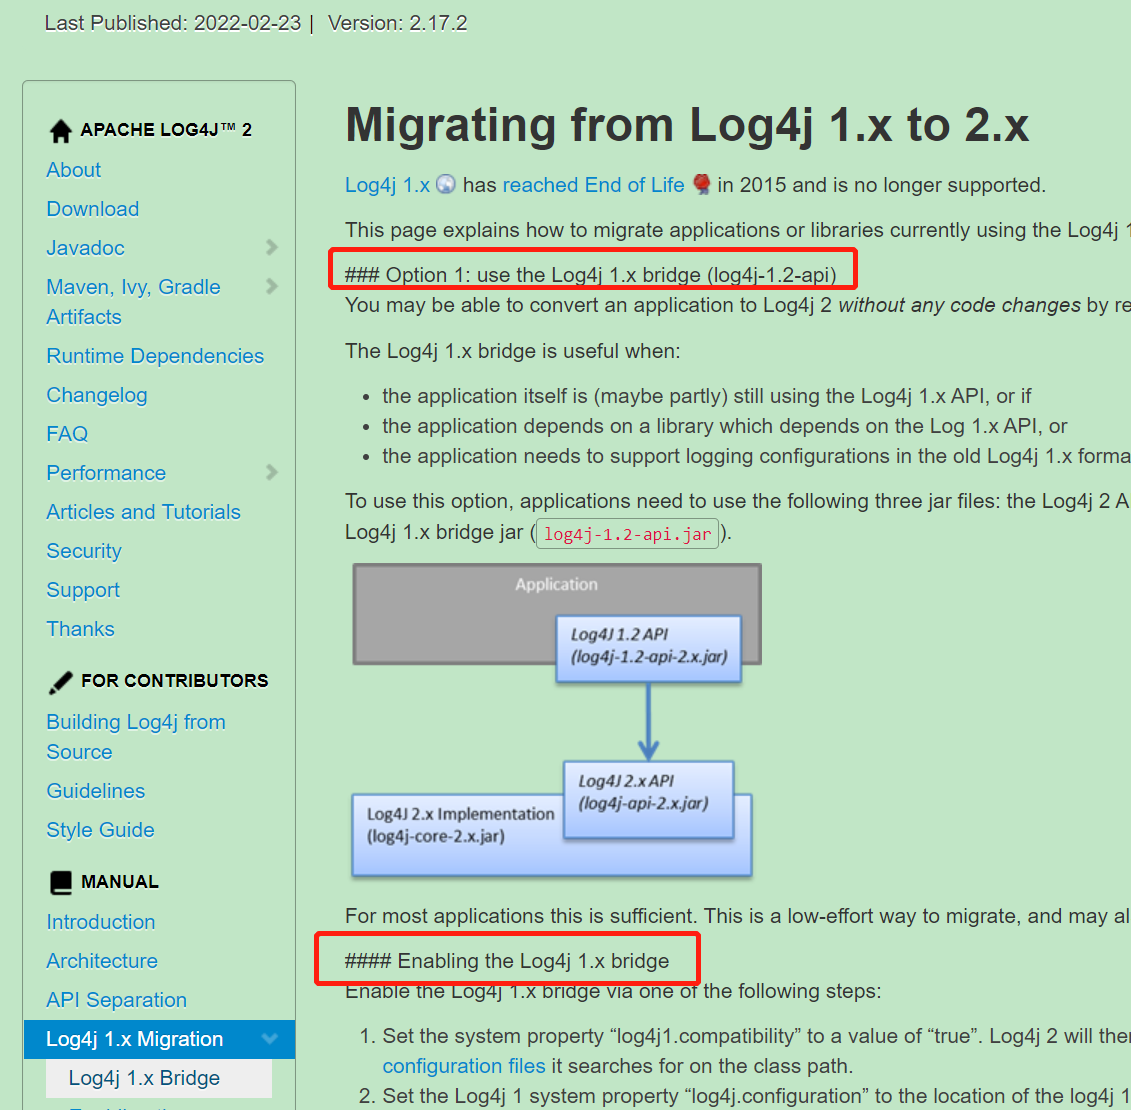Click the home icon beside Apache Log4j 2

pyautogui.click(x=61, y=131)
